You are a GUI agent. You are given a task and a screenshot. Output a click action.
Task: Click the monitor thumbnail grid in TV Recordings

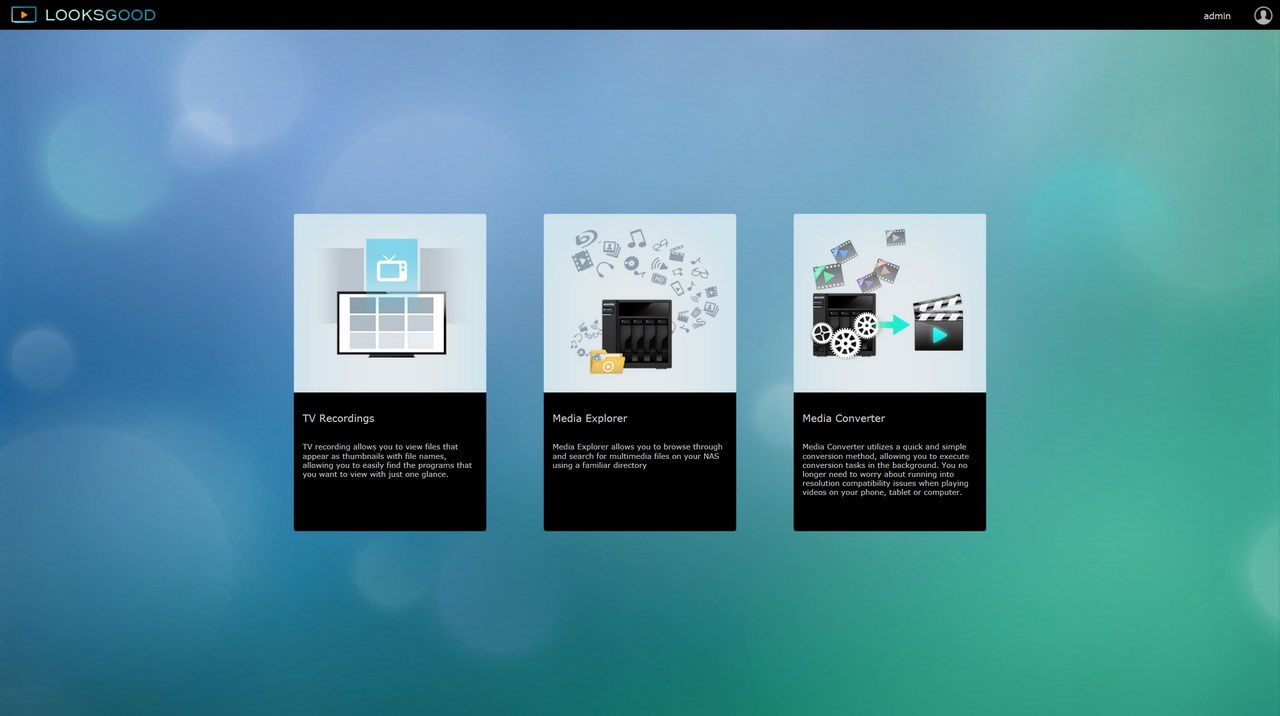point(392,322)
